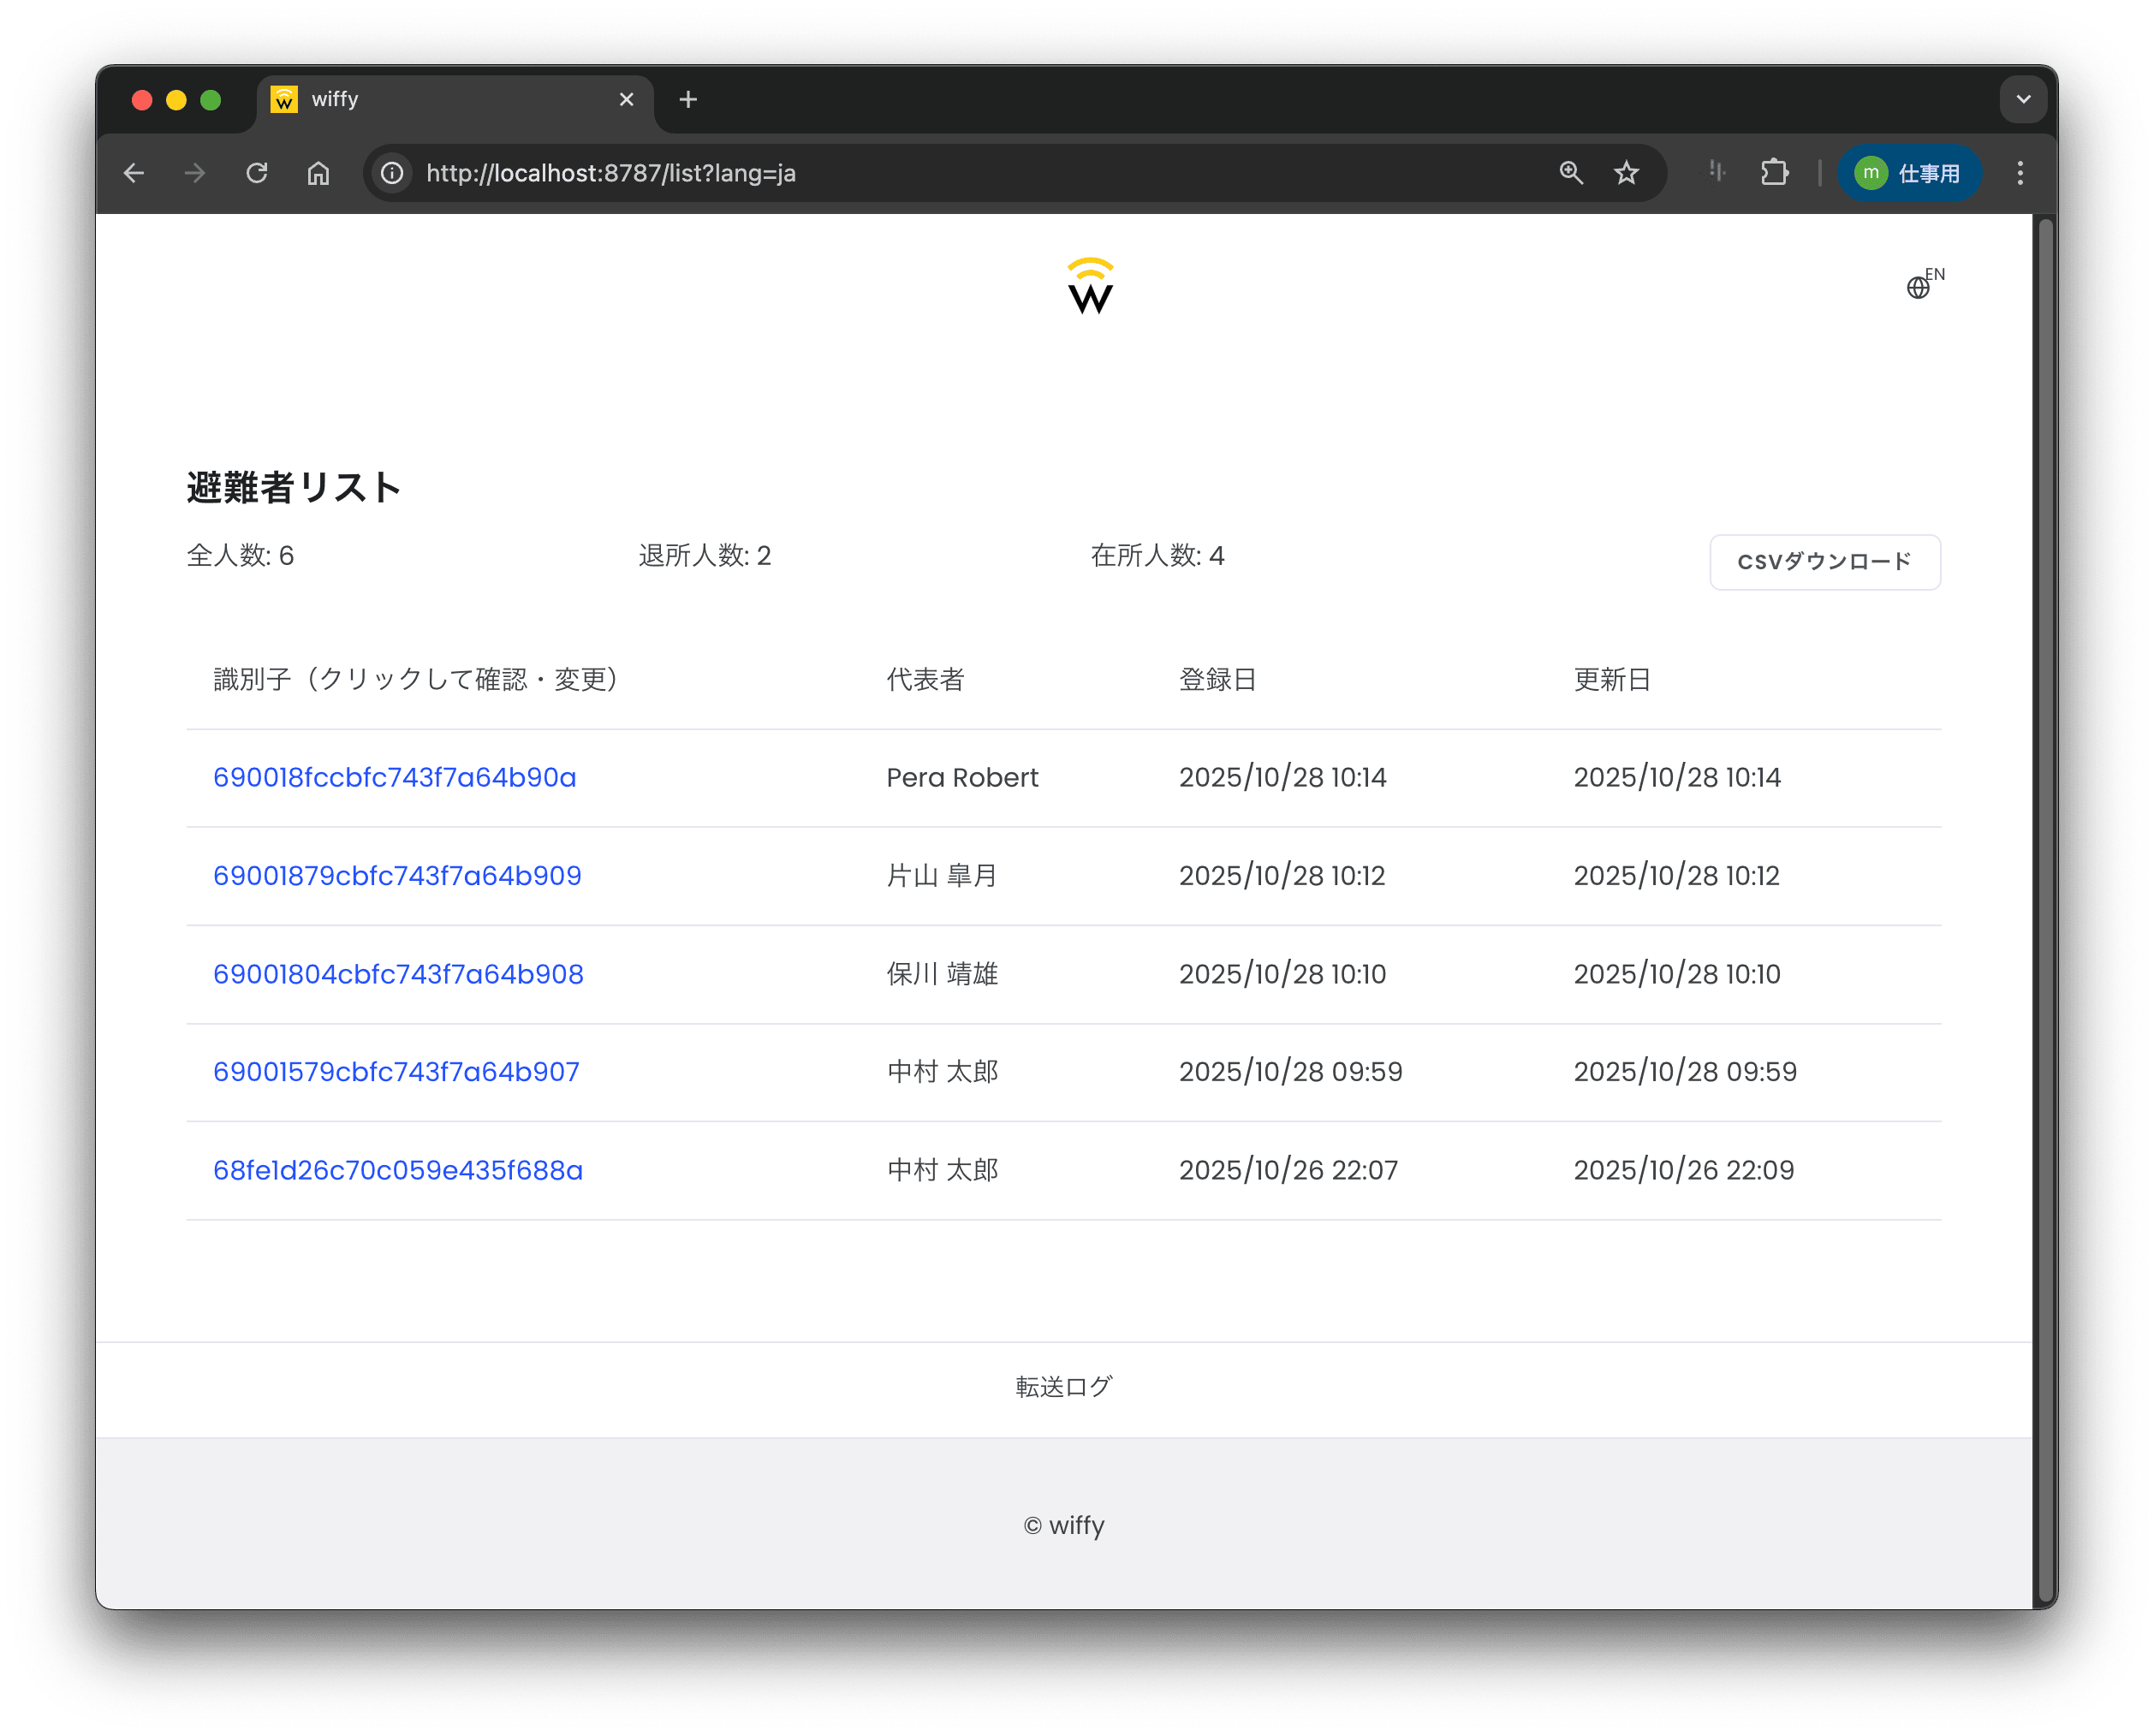The height and width of the screenshot is (1736, 2154).
Task: View site info icon beside the URL
Action: pyautogui.click(x=392, y=173)
